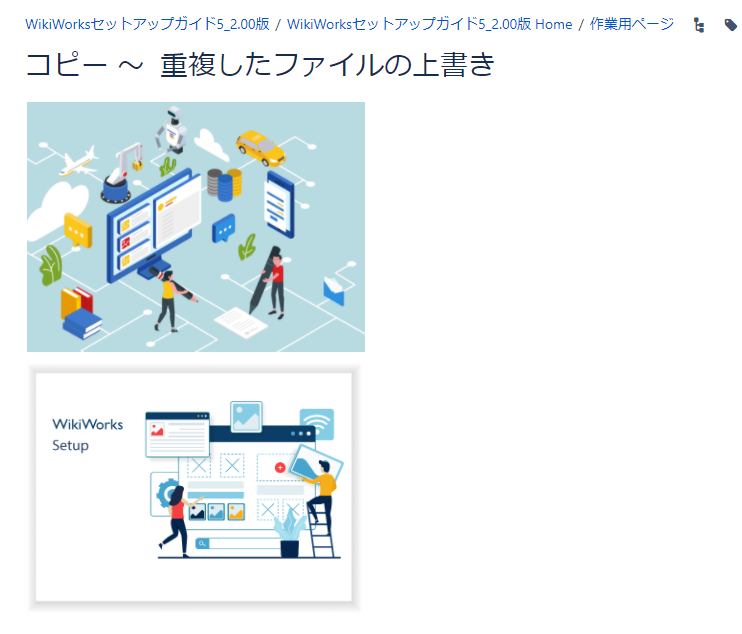Open the page tree icon in breadcrumbs
This screenshot has width=742, height=634.
tap(699, 25)
